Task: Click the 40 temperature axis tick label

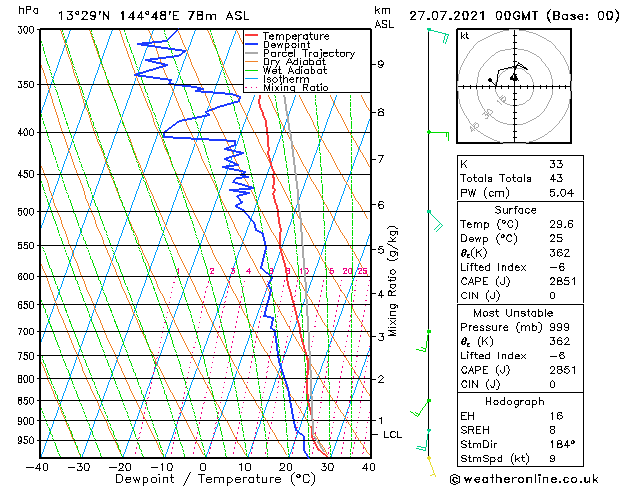Action: pos(368,467)
